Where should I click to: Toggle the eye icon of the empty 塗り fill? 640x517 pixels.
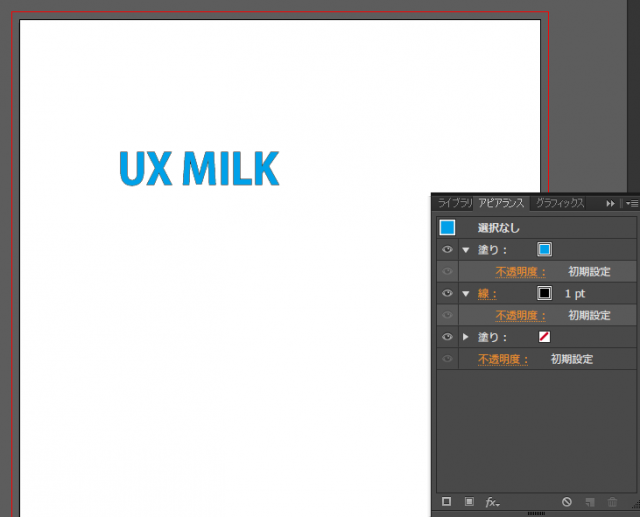447,338
